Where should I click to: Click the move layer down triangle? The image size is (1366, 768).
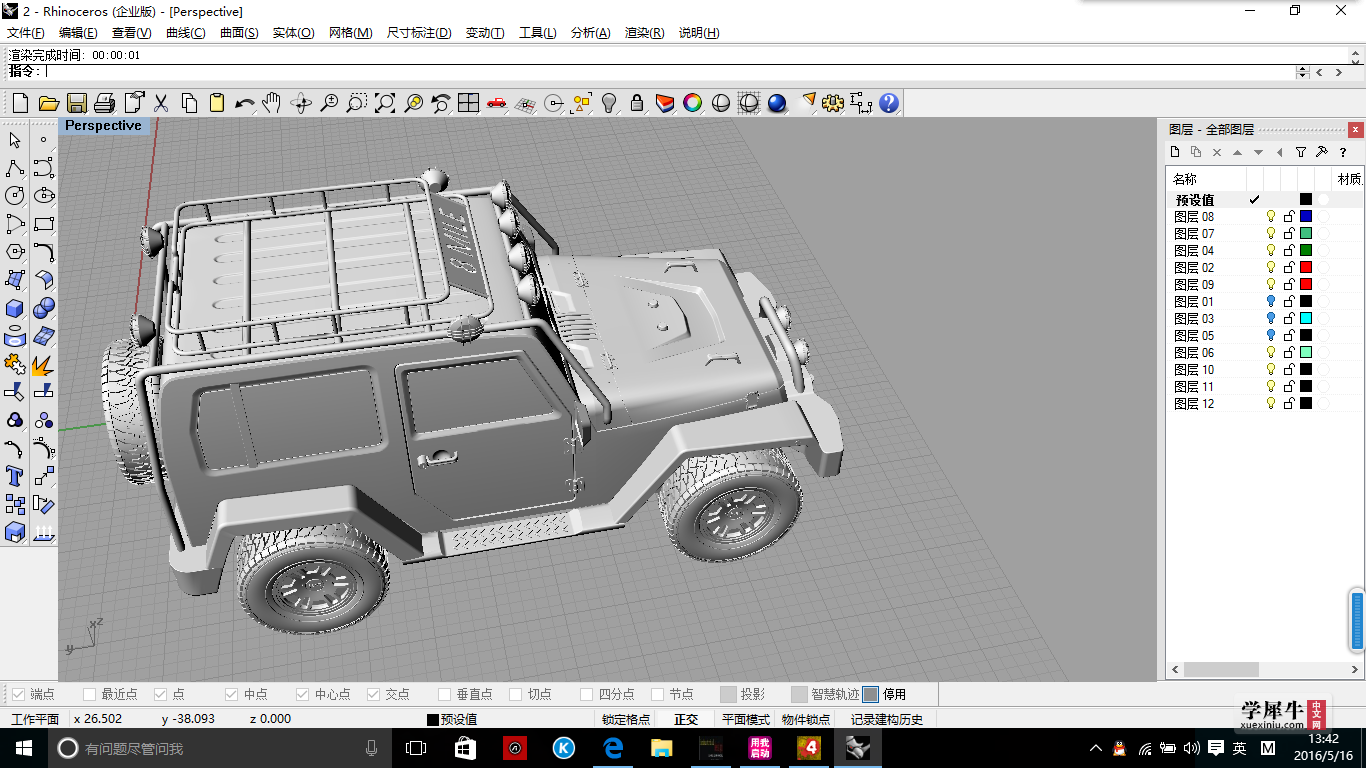[1258, 153]
